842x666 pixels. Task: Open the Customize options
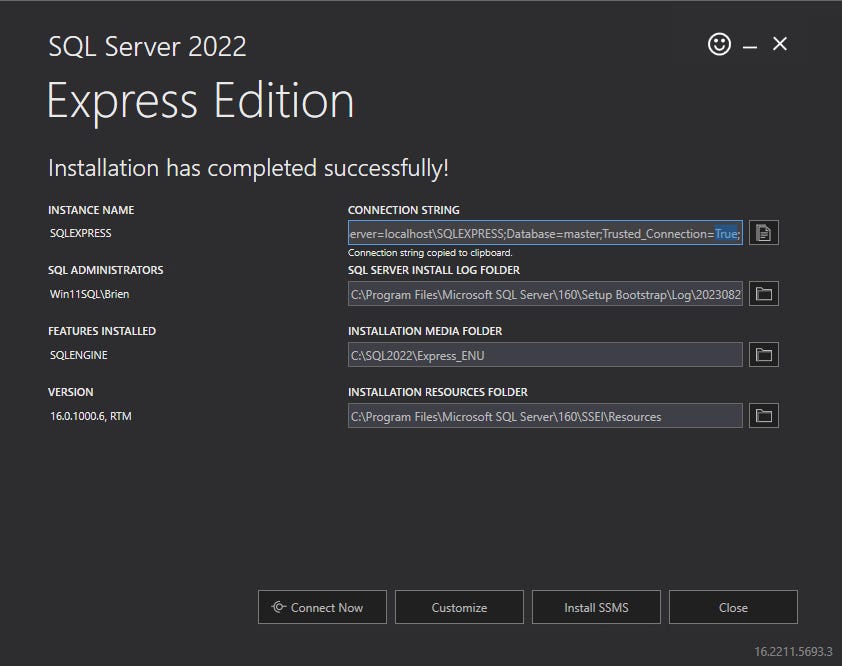[459, 607]
